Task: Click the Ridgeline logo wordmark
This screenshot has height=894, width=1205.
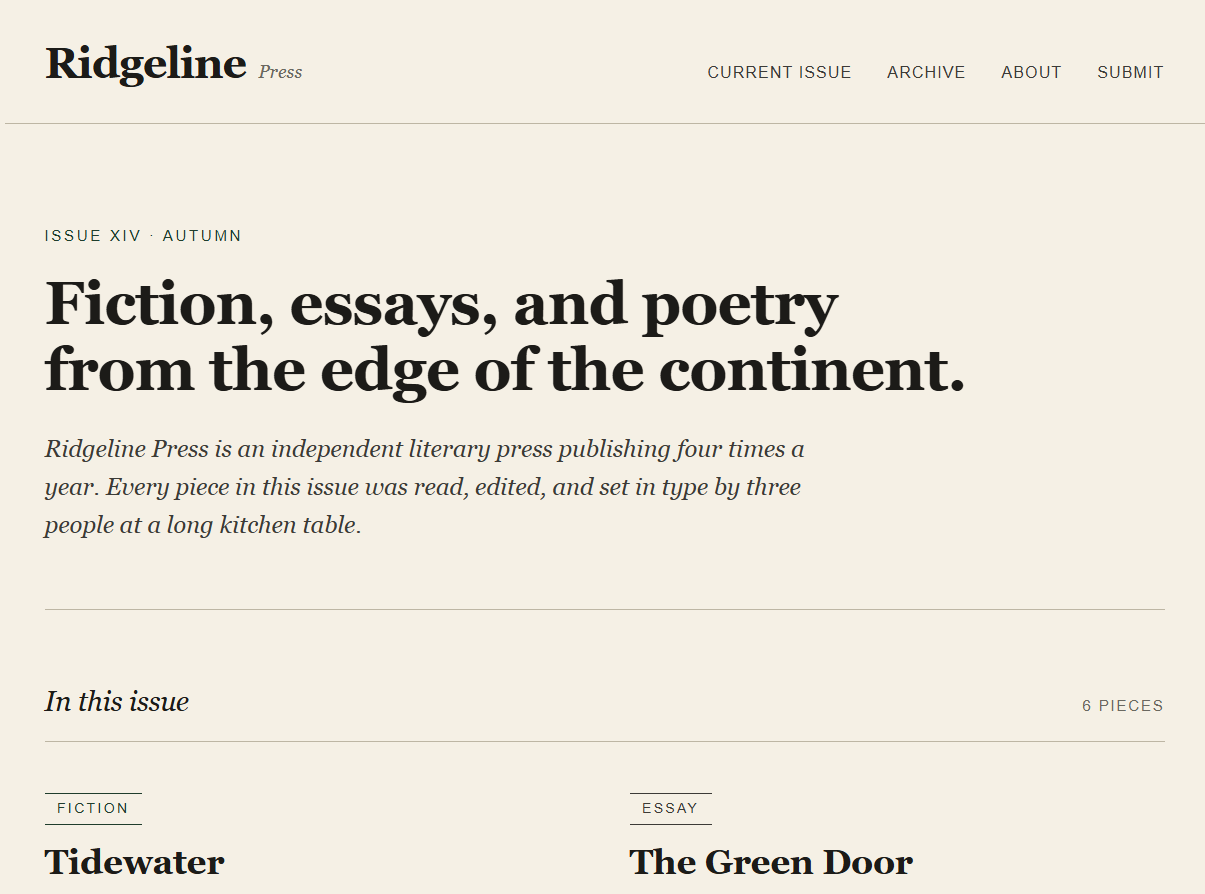Action: [146, 64]
